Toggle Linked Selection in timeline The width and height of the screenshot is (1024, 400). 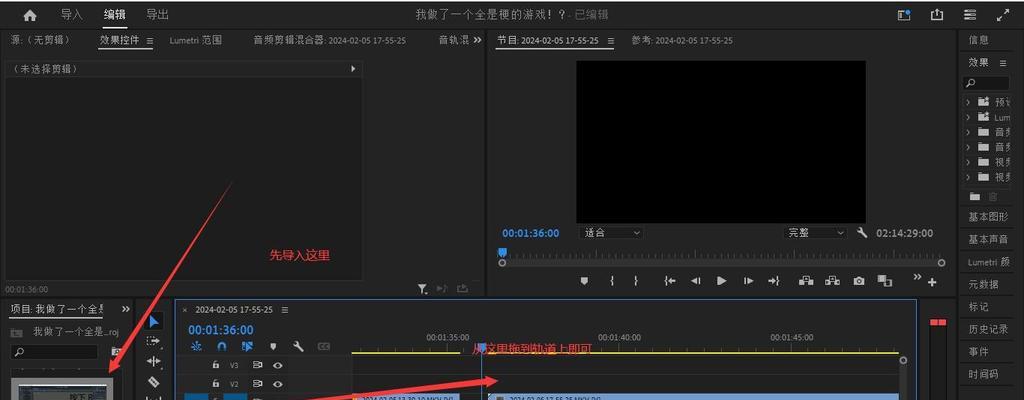tap(248, 346)
